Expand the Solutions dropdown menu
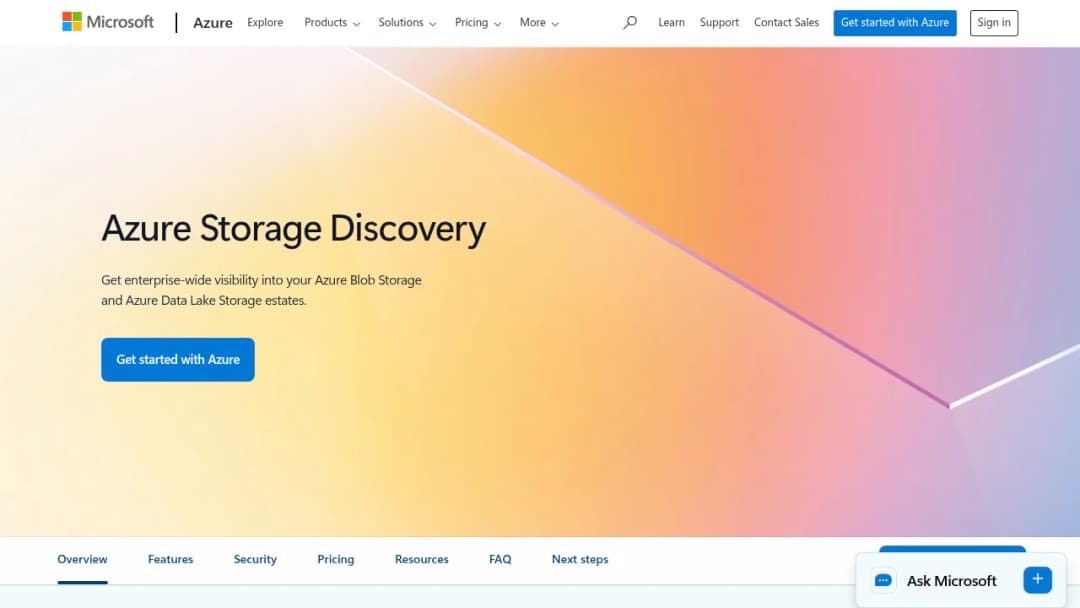Viewport: 1080px width, 608px height. click(x=407, y=22)
